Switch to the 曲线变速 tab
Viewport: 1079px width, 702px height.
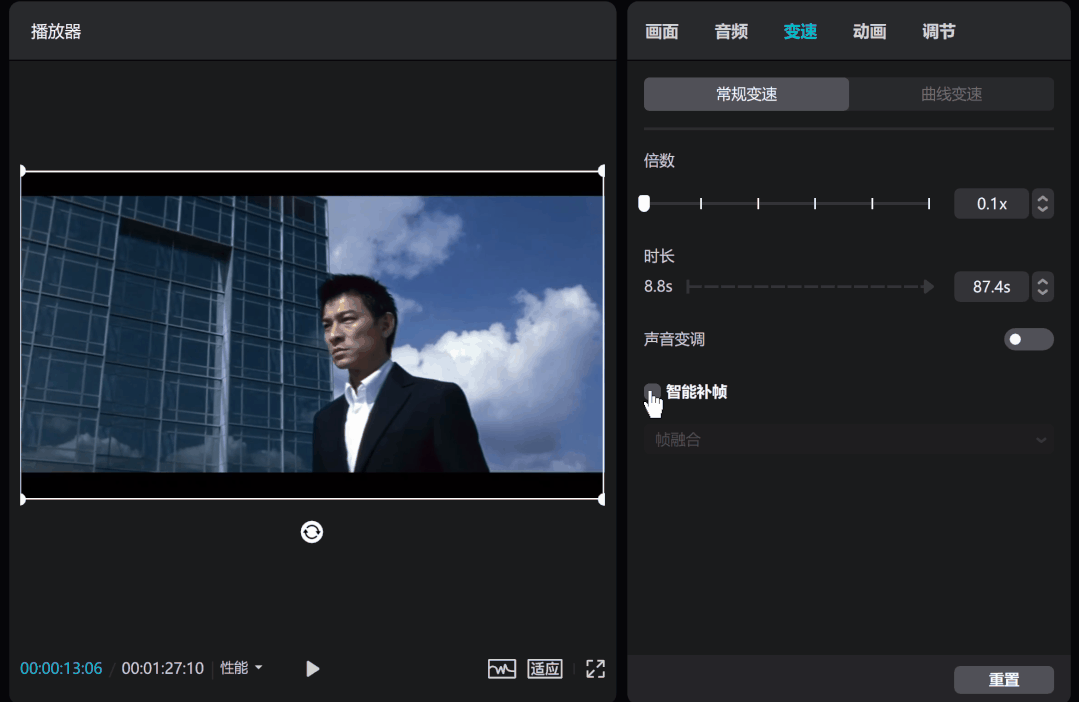coord(951,94)
